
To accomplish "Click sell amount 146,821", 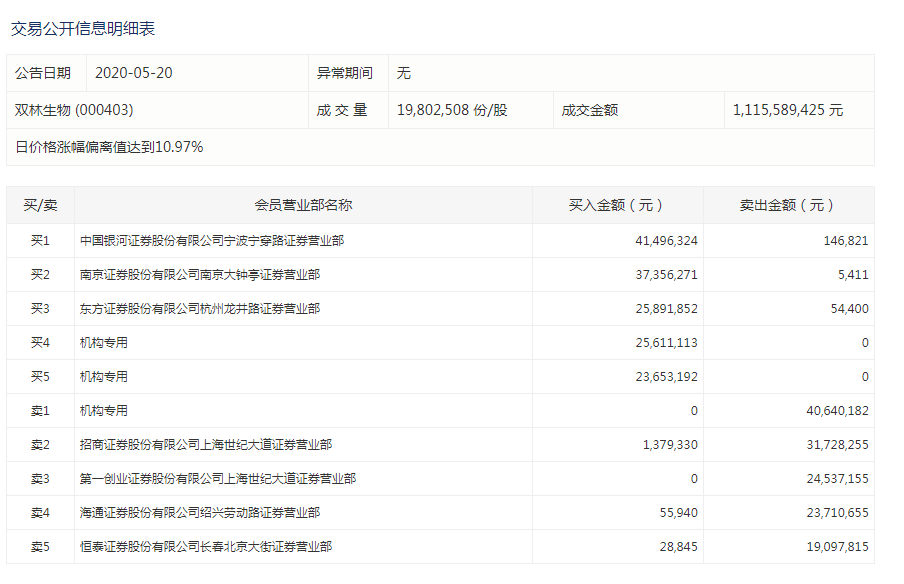I will [x=846, y=240].
